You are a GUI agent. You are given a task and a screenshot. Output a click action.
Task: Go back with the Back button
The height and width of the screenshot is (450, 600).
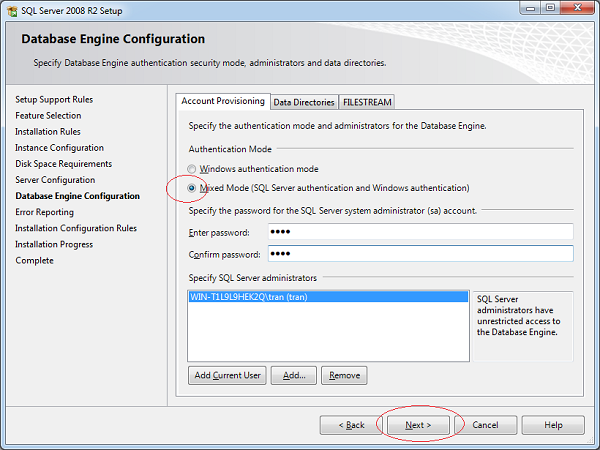[348, 425]
